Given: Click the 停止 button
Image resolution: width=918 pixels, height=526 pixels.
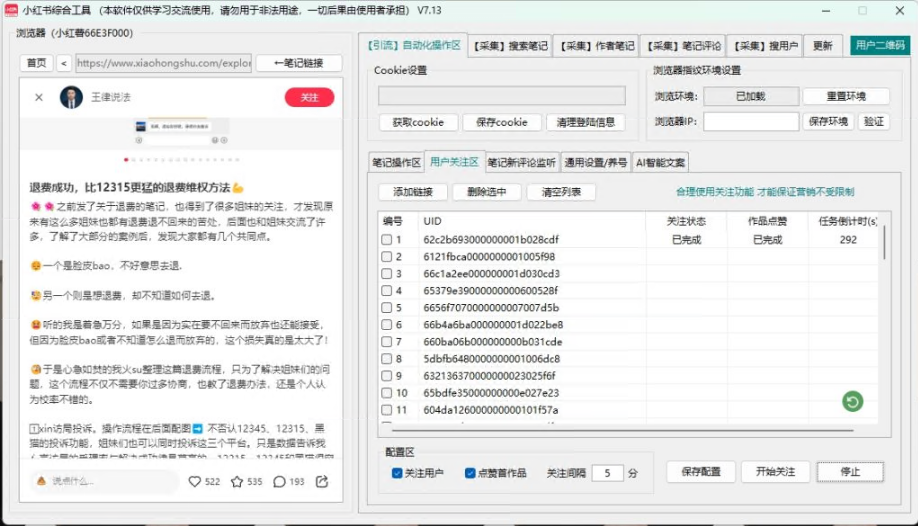Looking at the screenshot, I should [x=850, y=472].
